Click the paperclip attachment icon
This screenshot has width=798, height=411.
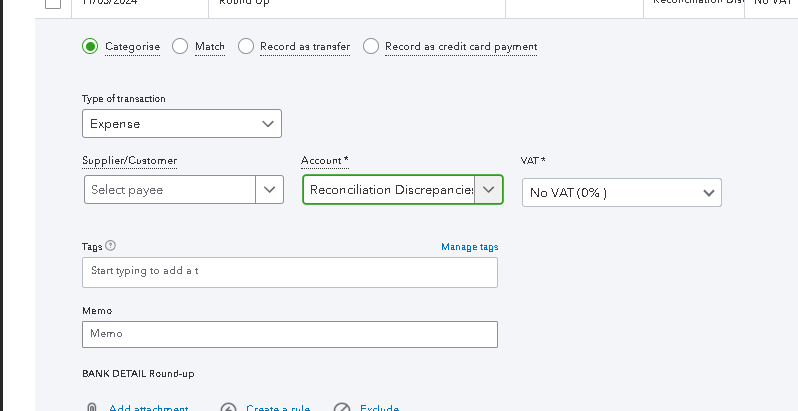(x=92, y=408)
